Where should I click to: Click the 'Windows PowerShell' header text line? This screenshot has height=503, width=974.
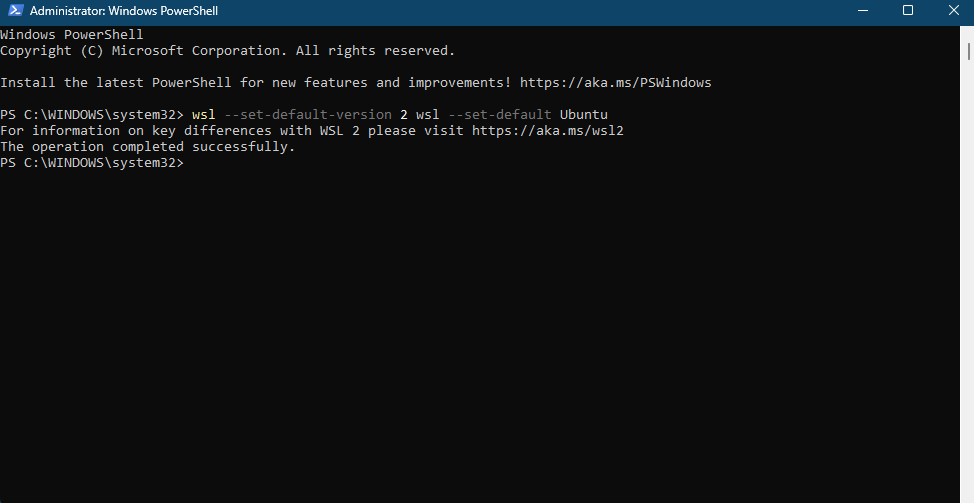coord(71,35)
